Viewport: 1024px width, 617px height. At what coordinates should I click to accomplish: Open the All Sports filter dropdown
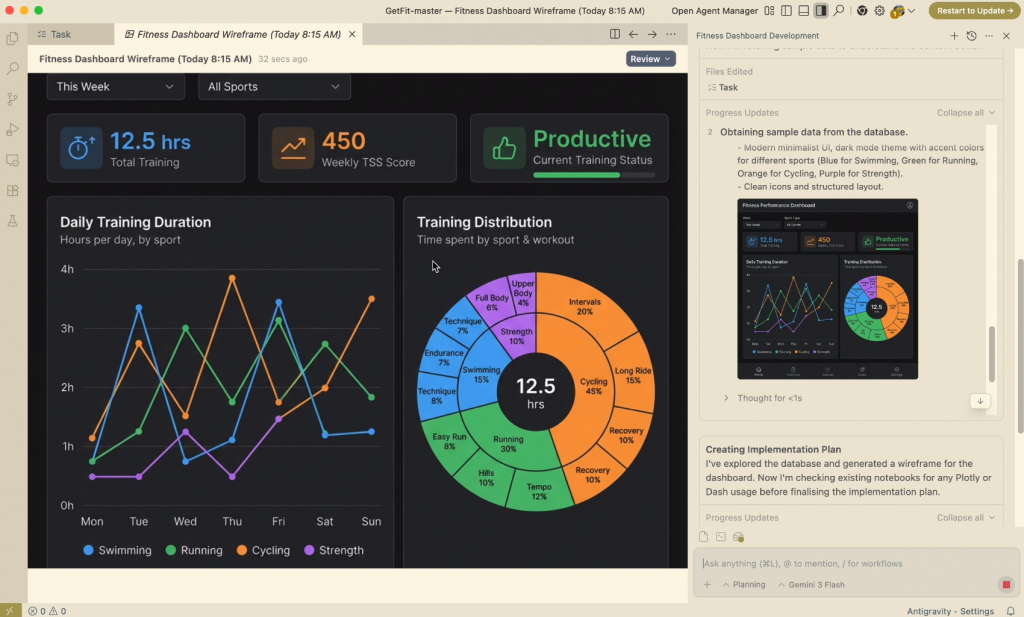[273, 87]
